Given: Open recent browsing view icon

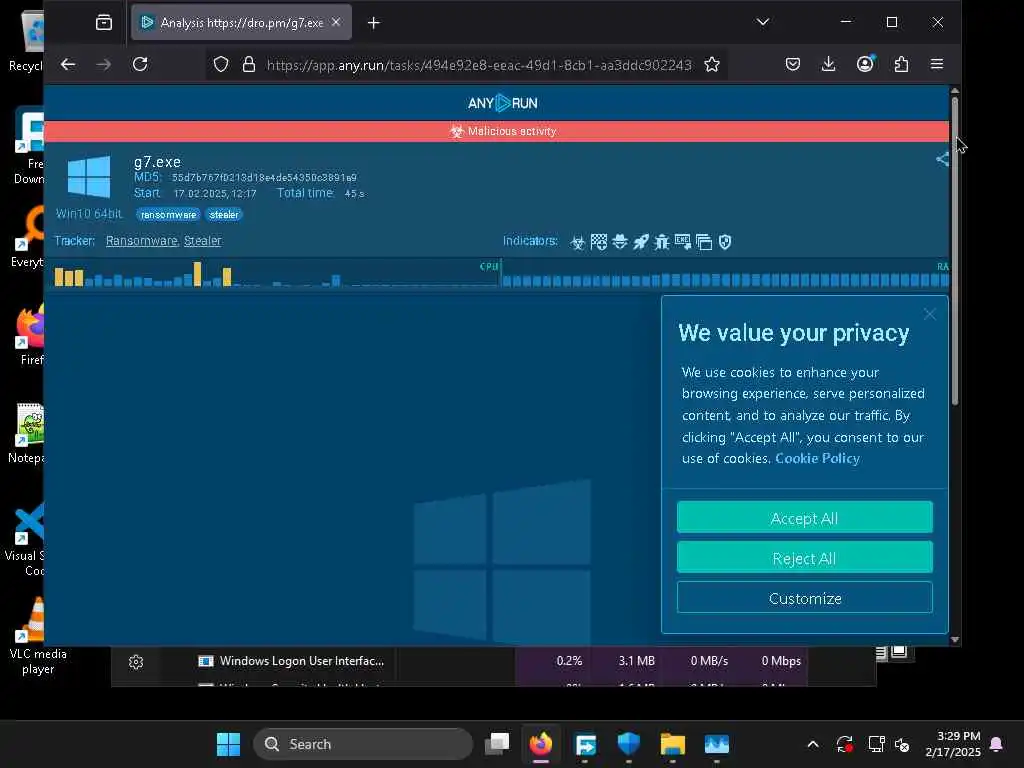Looking at the screenshot, I should coord(104,23).
